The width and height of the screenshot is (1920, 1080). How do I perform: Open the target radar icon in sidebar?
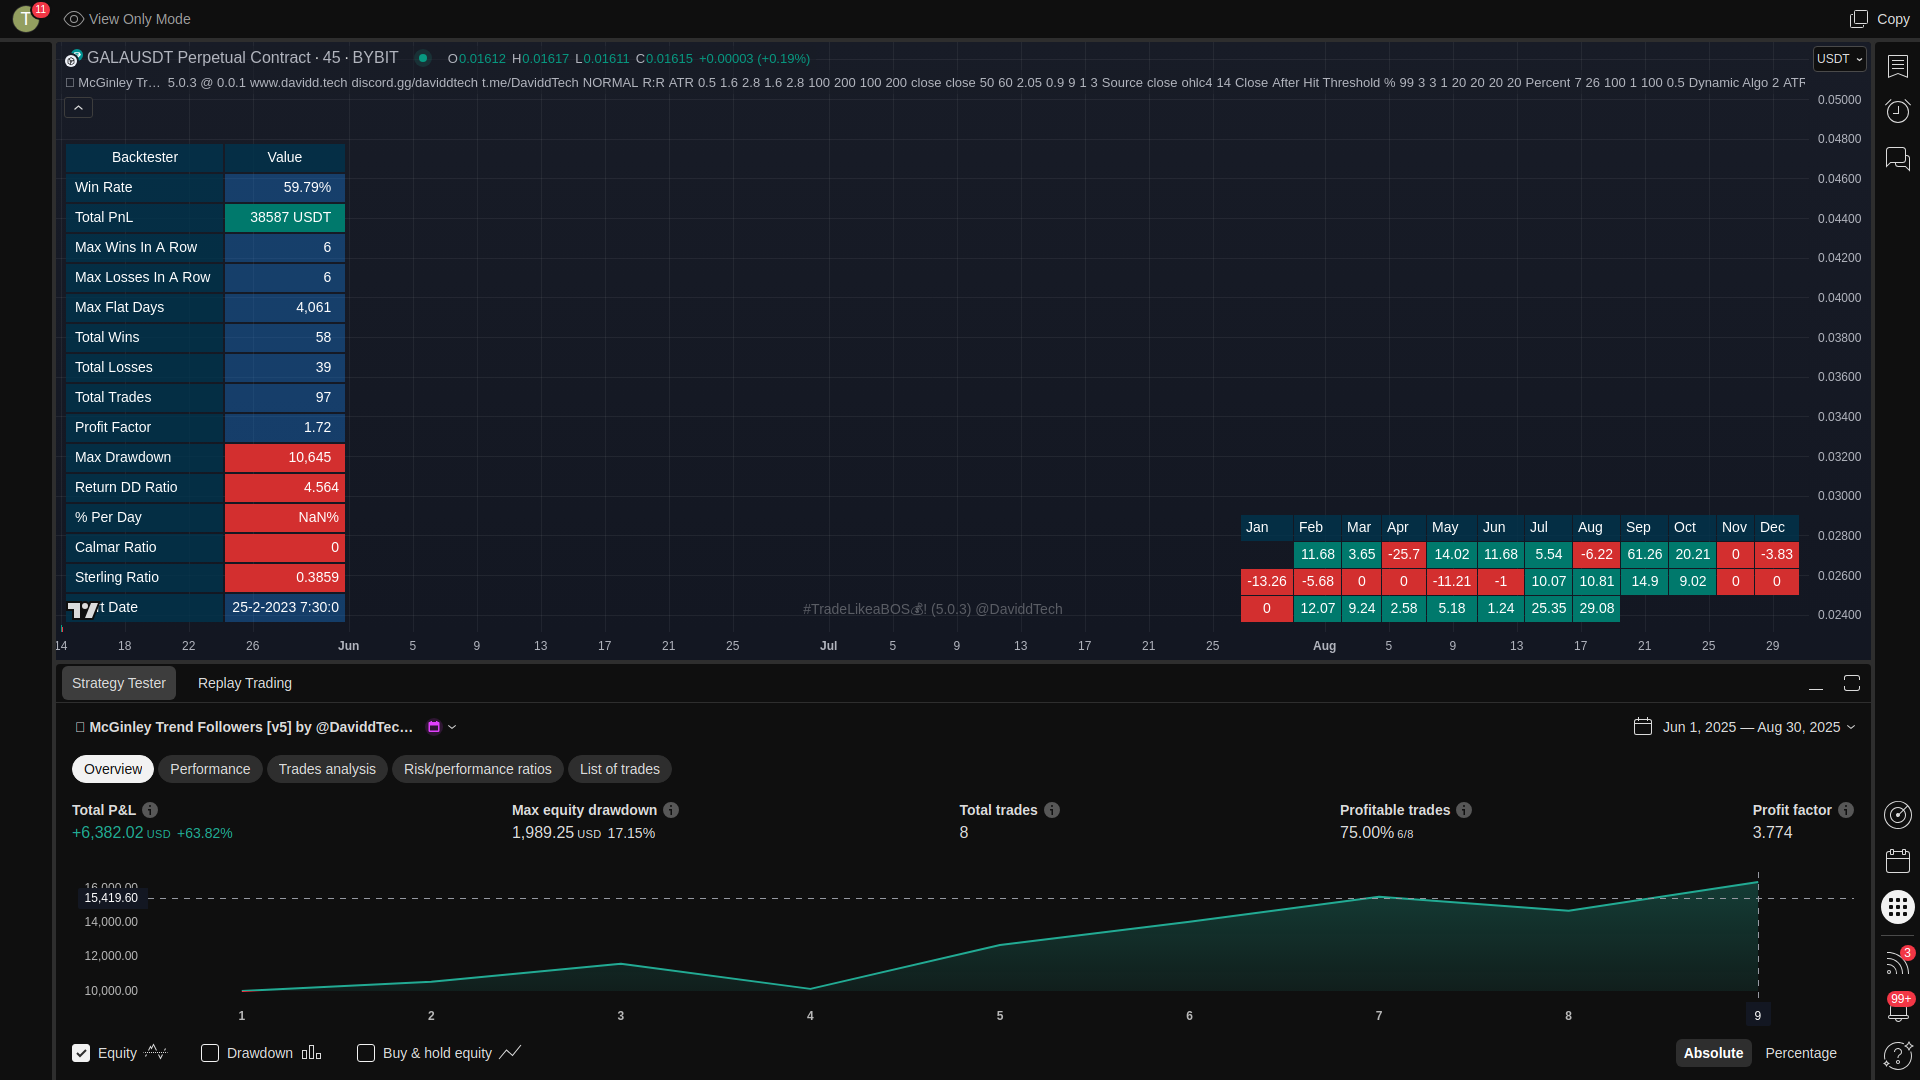(x=1898, y=815)
